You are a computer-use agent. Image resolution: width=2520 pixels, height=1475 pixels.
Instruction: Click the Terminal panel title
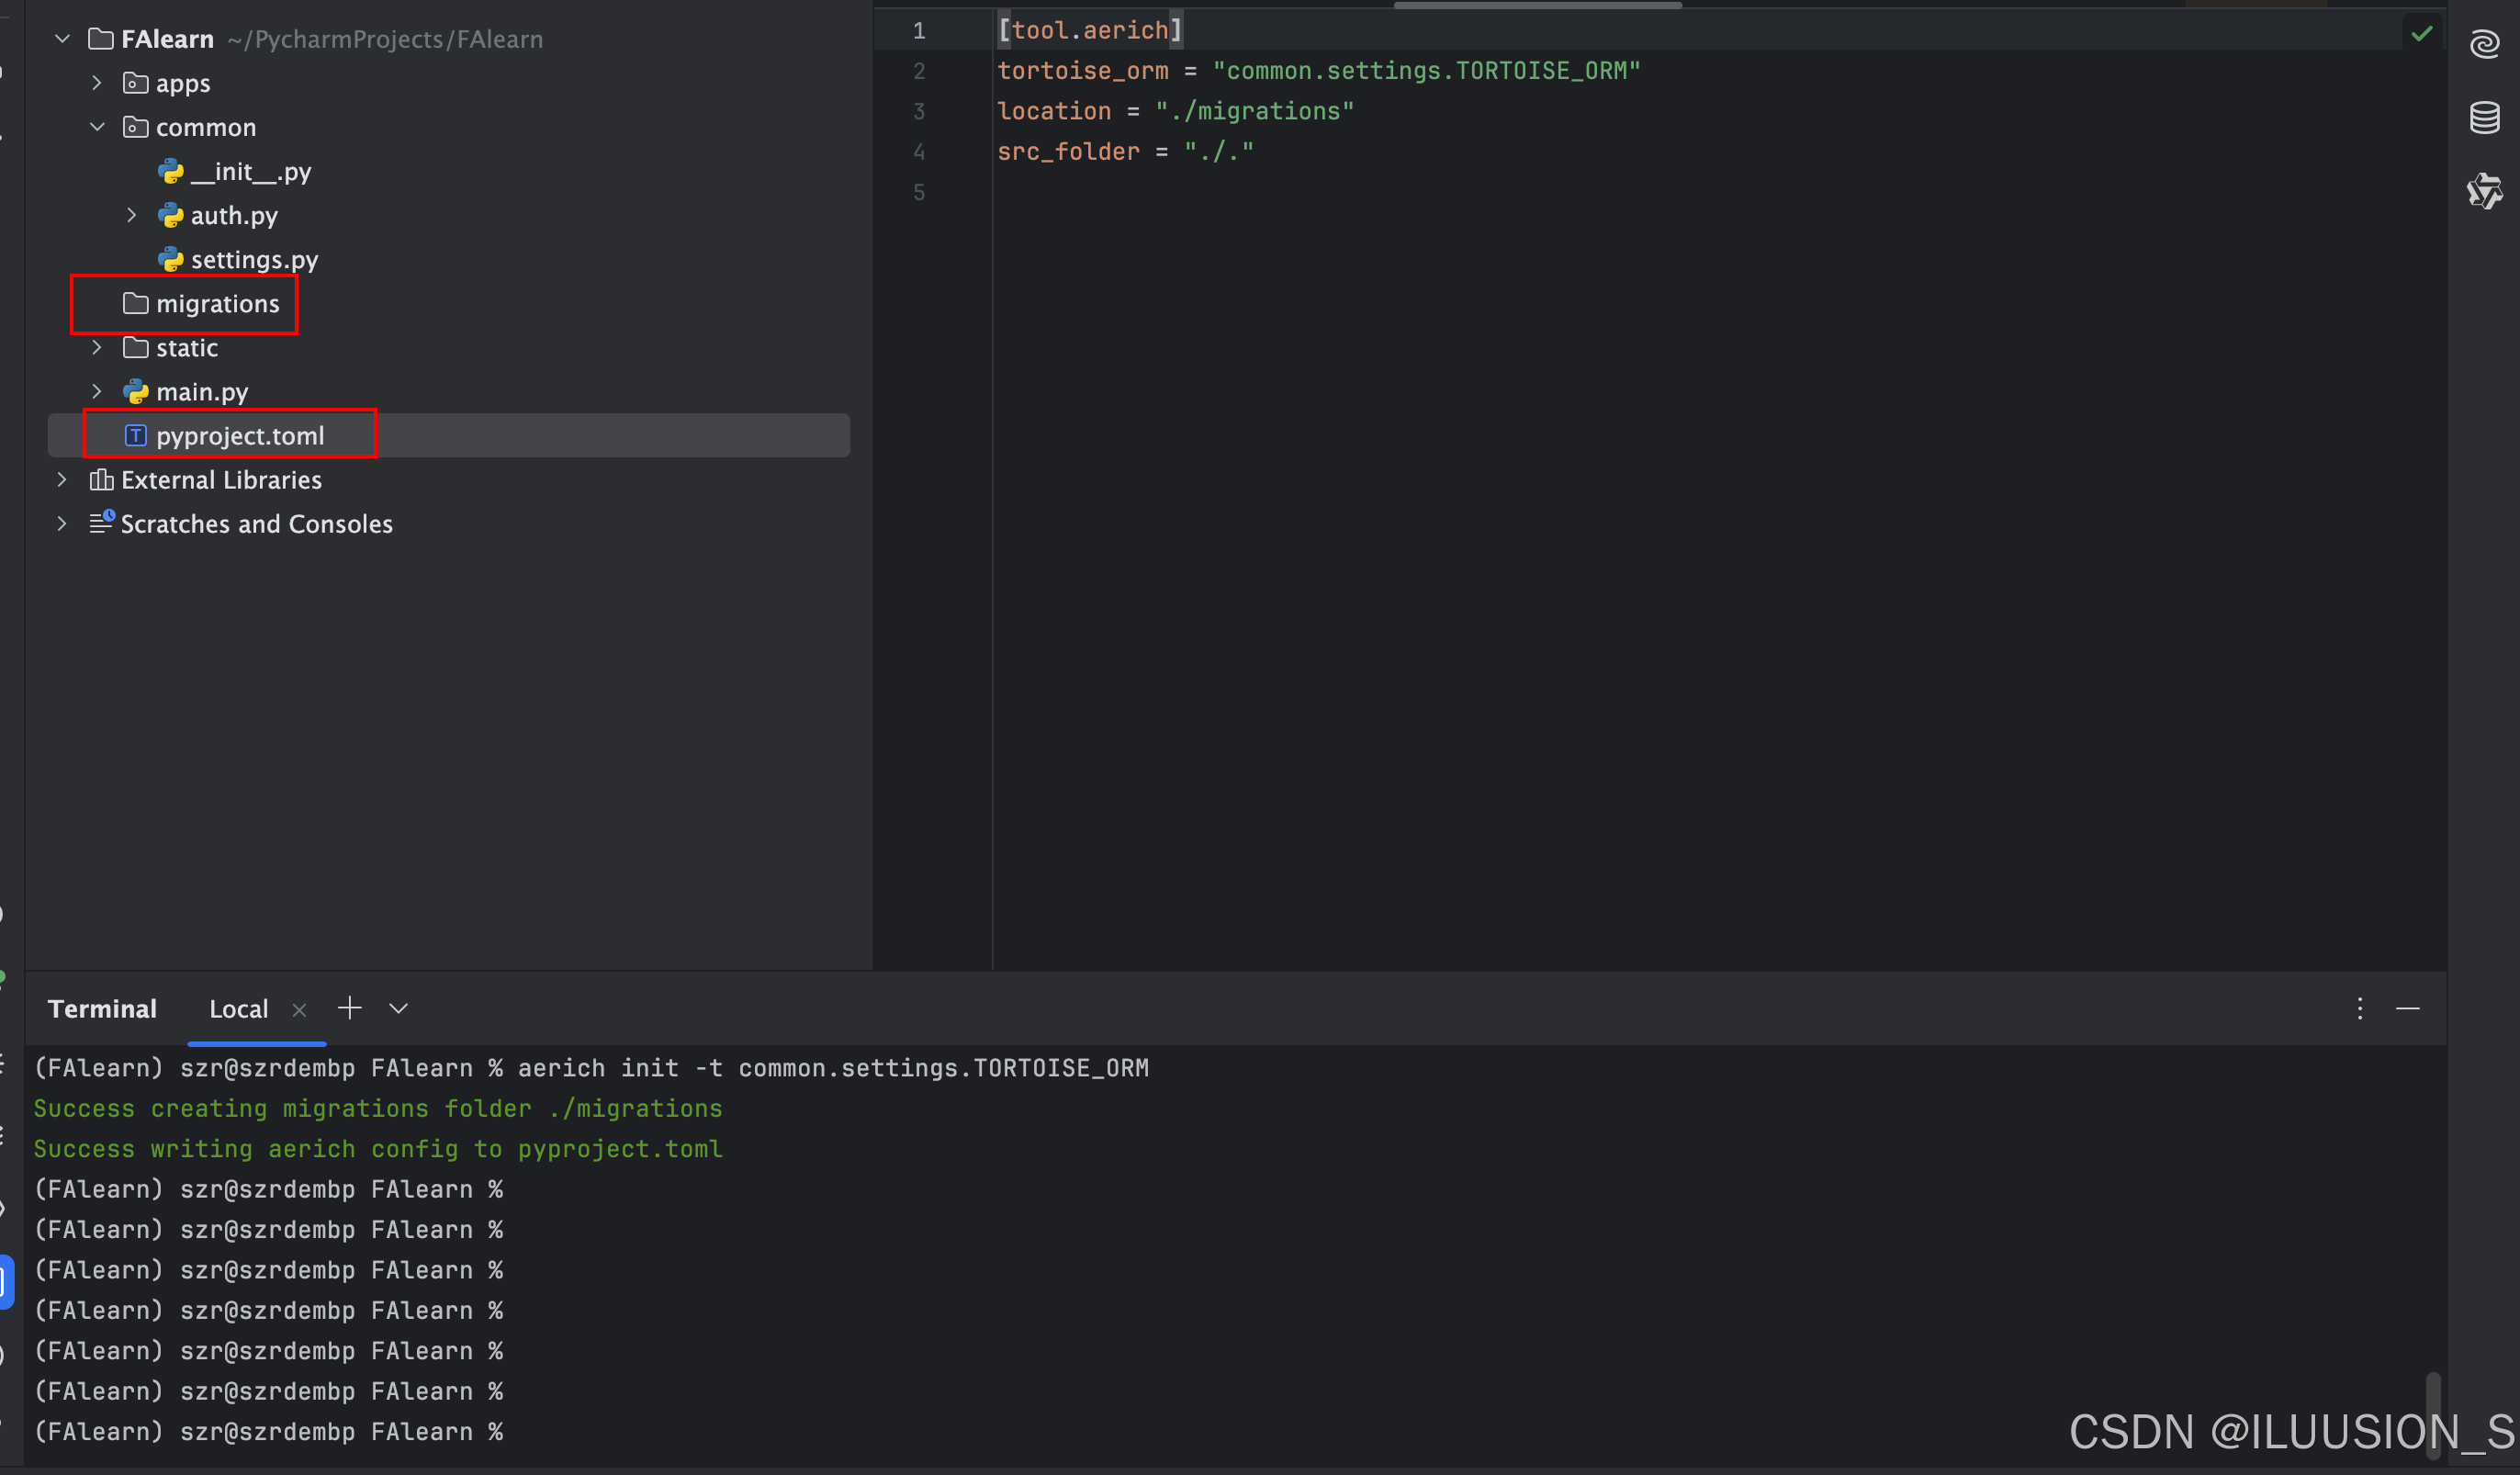pyautogui.click(x=102, y=1009)
